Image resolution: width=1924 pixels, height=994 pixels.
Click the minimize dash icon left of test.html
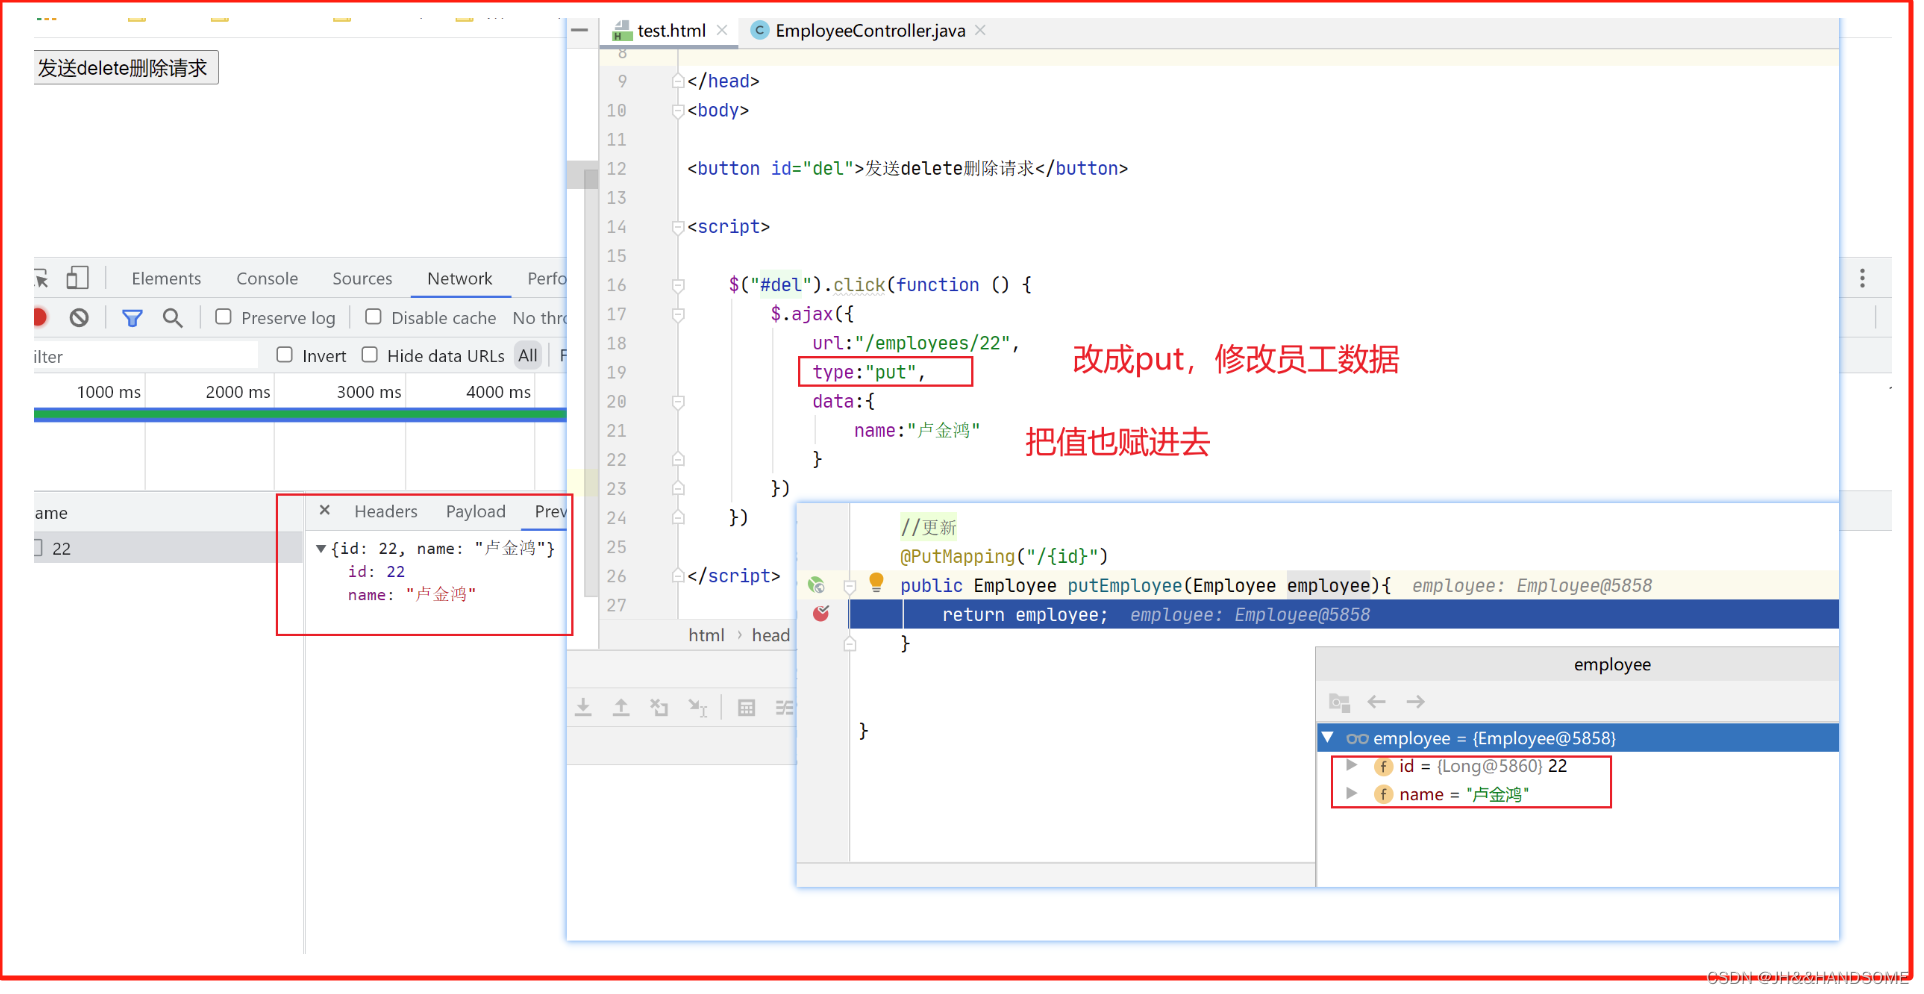pos(579,30)
